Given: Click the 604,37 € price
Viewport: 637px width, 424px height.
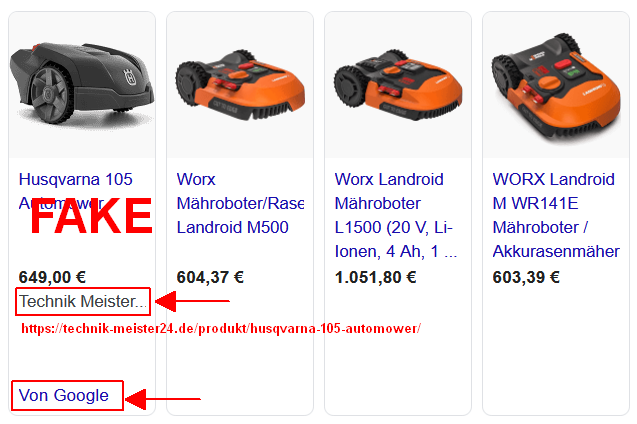Looking at the screenshot, I should tap(210, 277).
